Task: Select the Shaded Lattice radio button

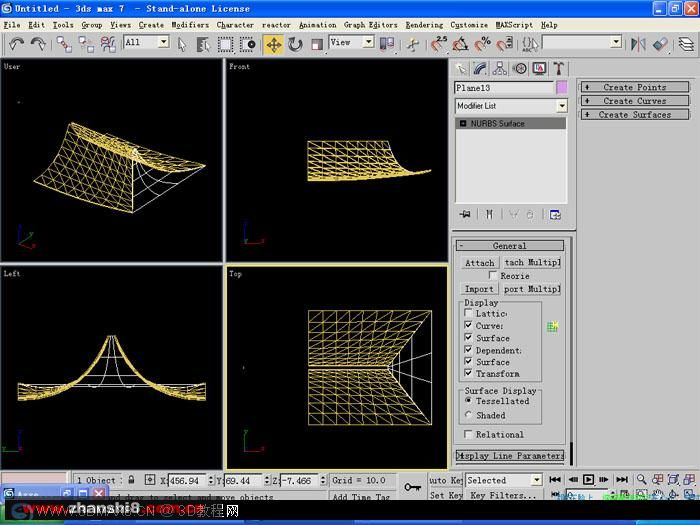Action: click(468, 415)
